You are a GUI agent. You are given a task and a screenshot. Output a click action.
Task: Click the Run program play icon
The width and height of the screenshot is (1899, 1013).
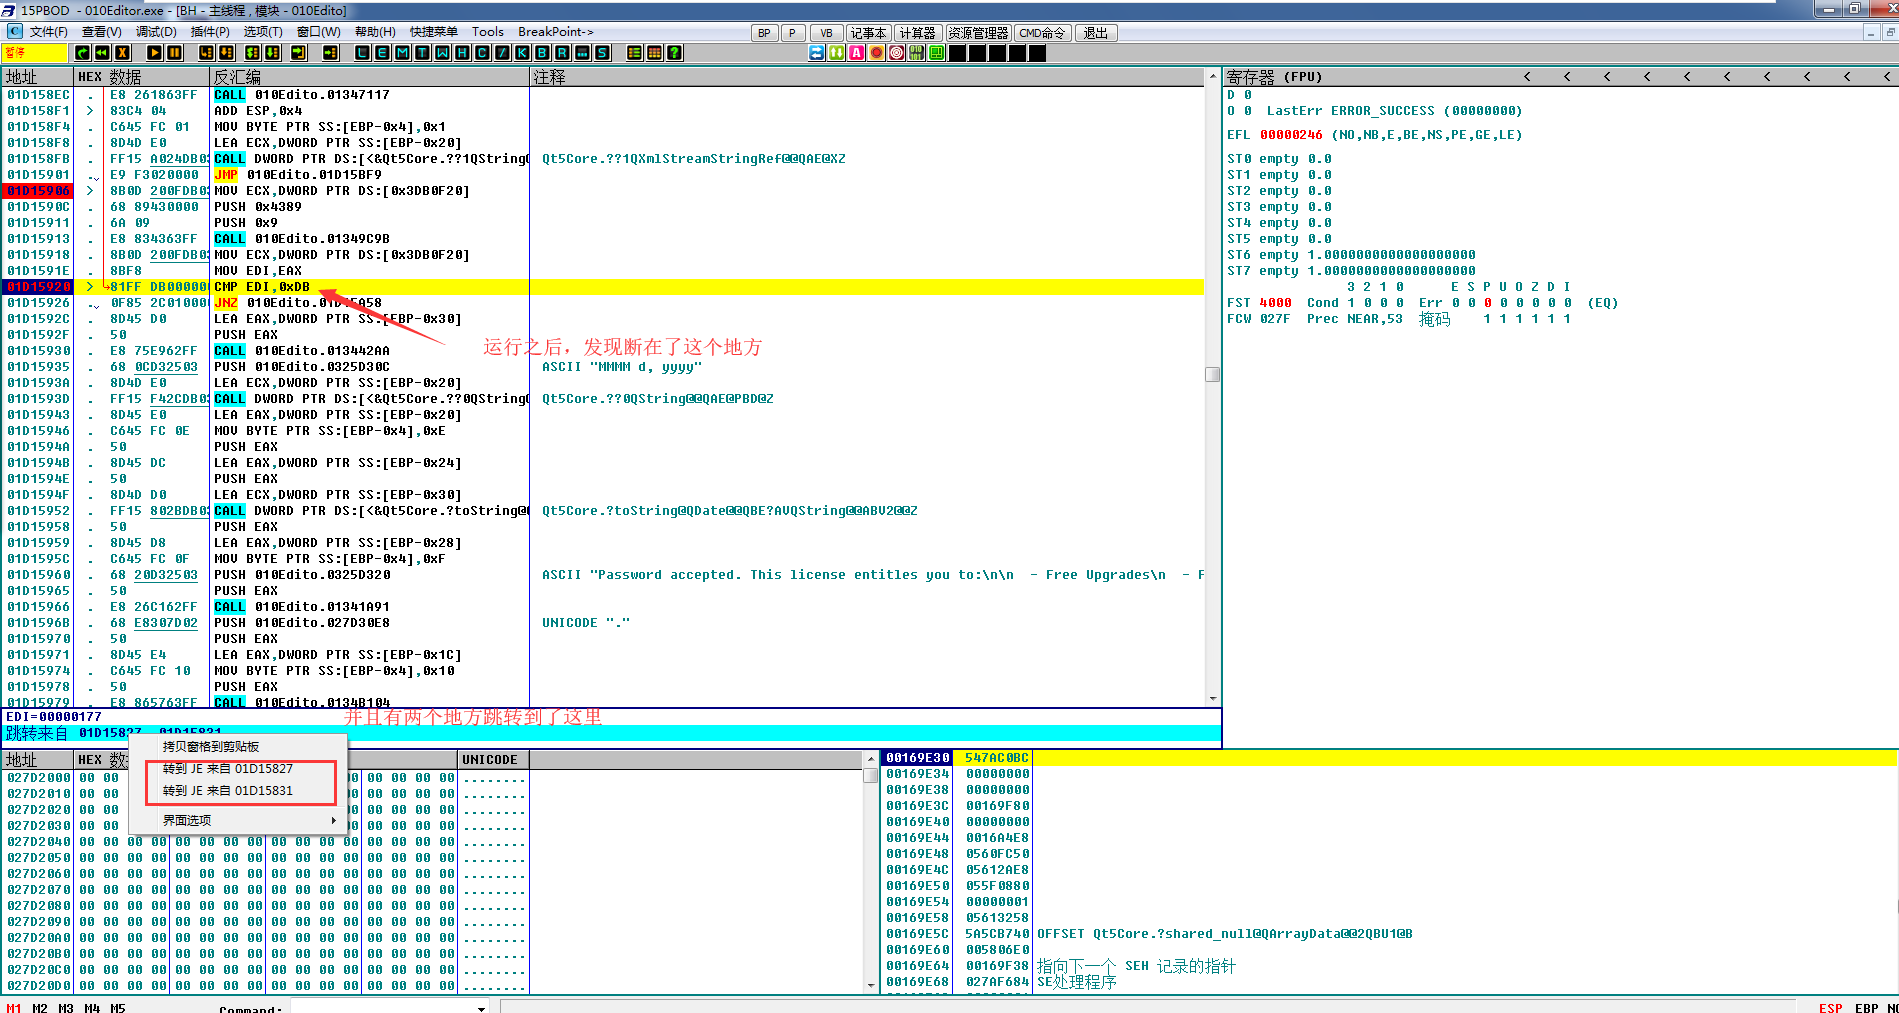pyautogui.click(x=154, y=53)
